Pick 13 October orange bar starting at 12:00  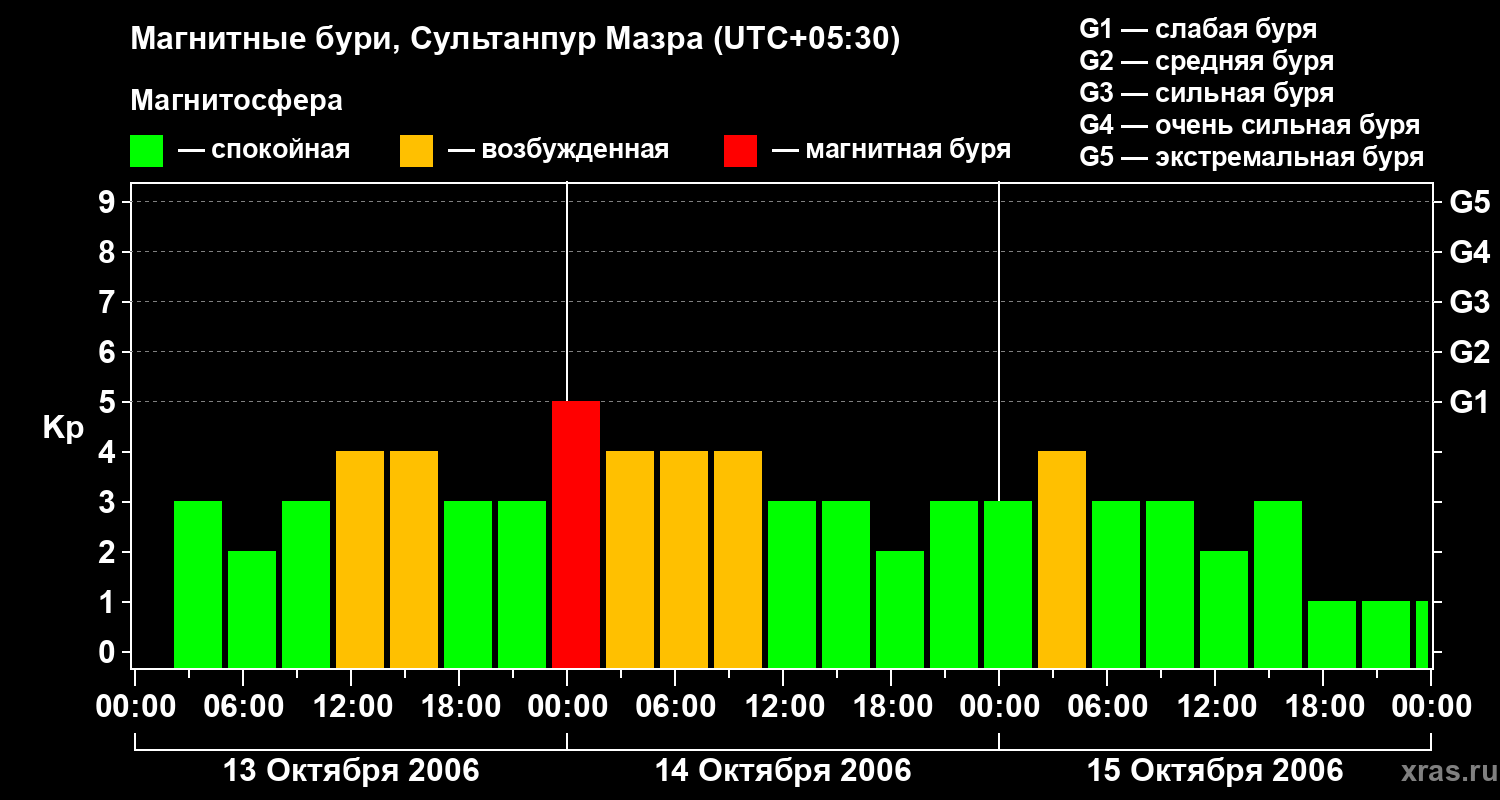point(360,560)
